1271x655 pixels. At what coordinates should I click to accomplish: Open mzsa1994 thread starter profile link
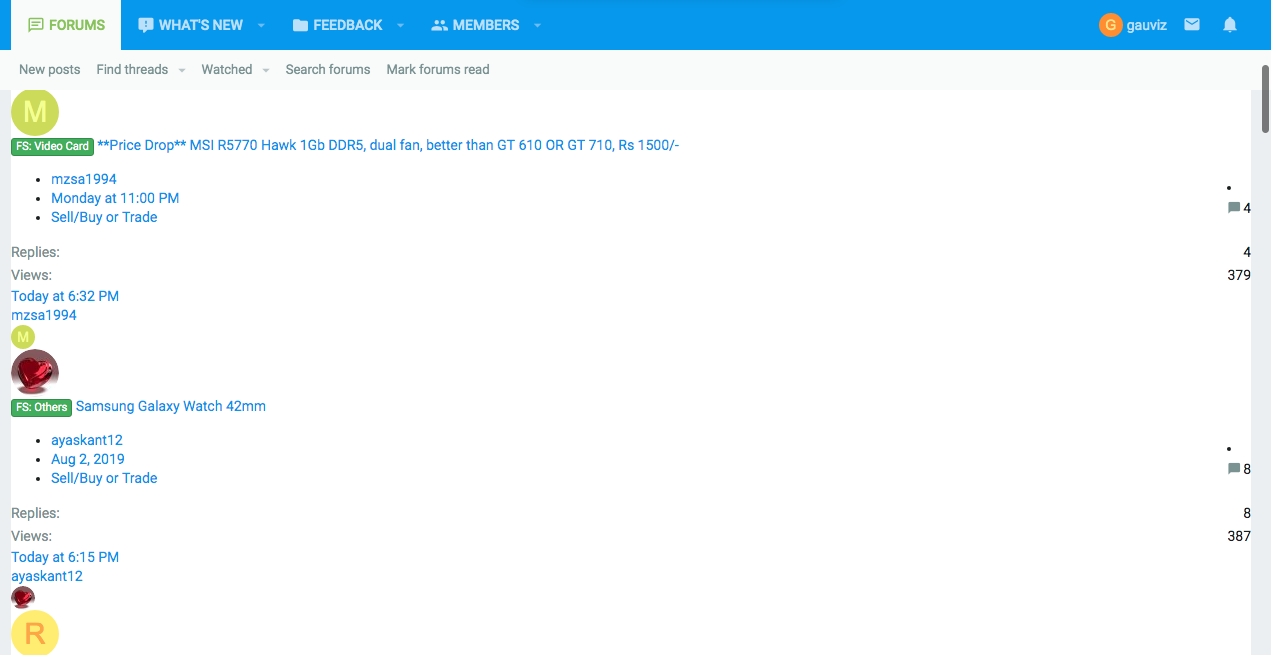[84, 179]
